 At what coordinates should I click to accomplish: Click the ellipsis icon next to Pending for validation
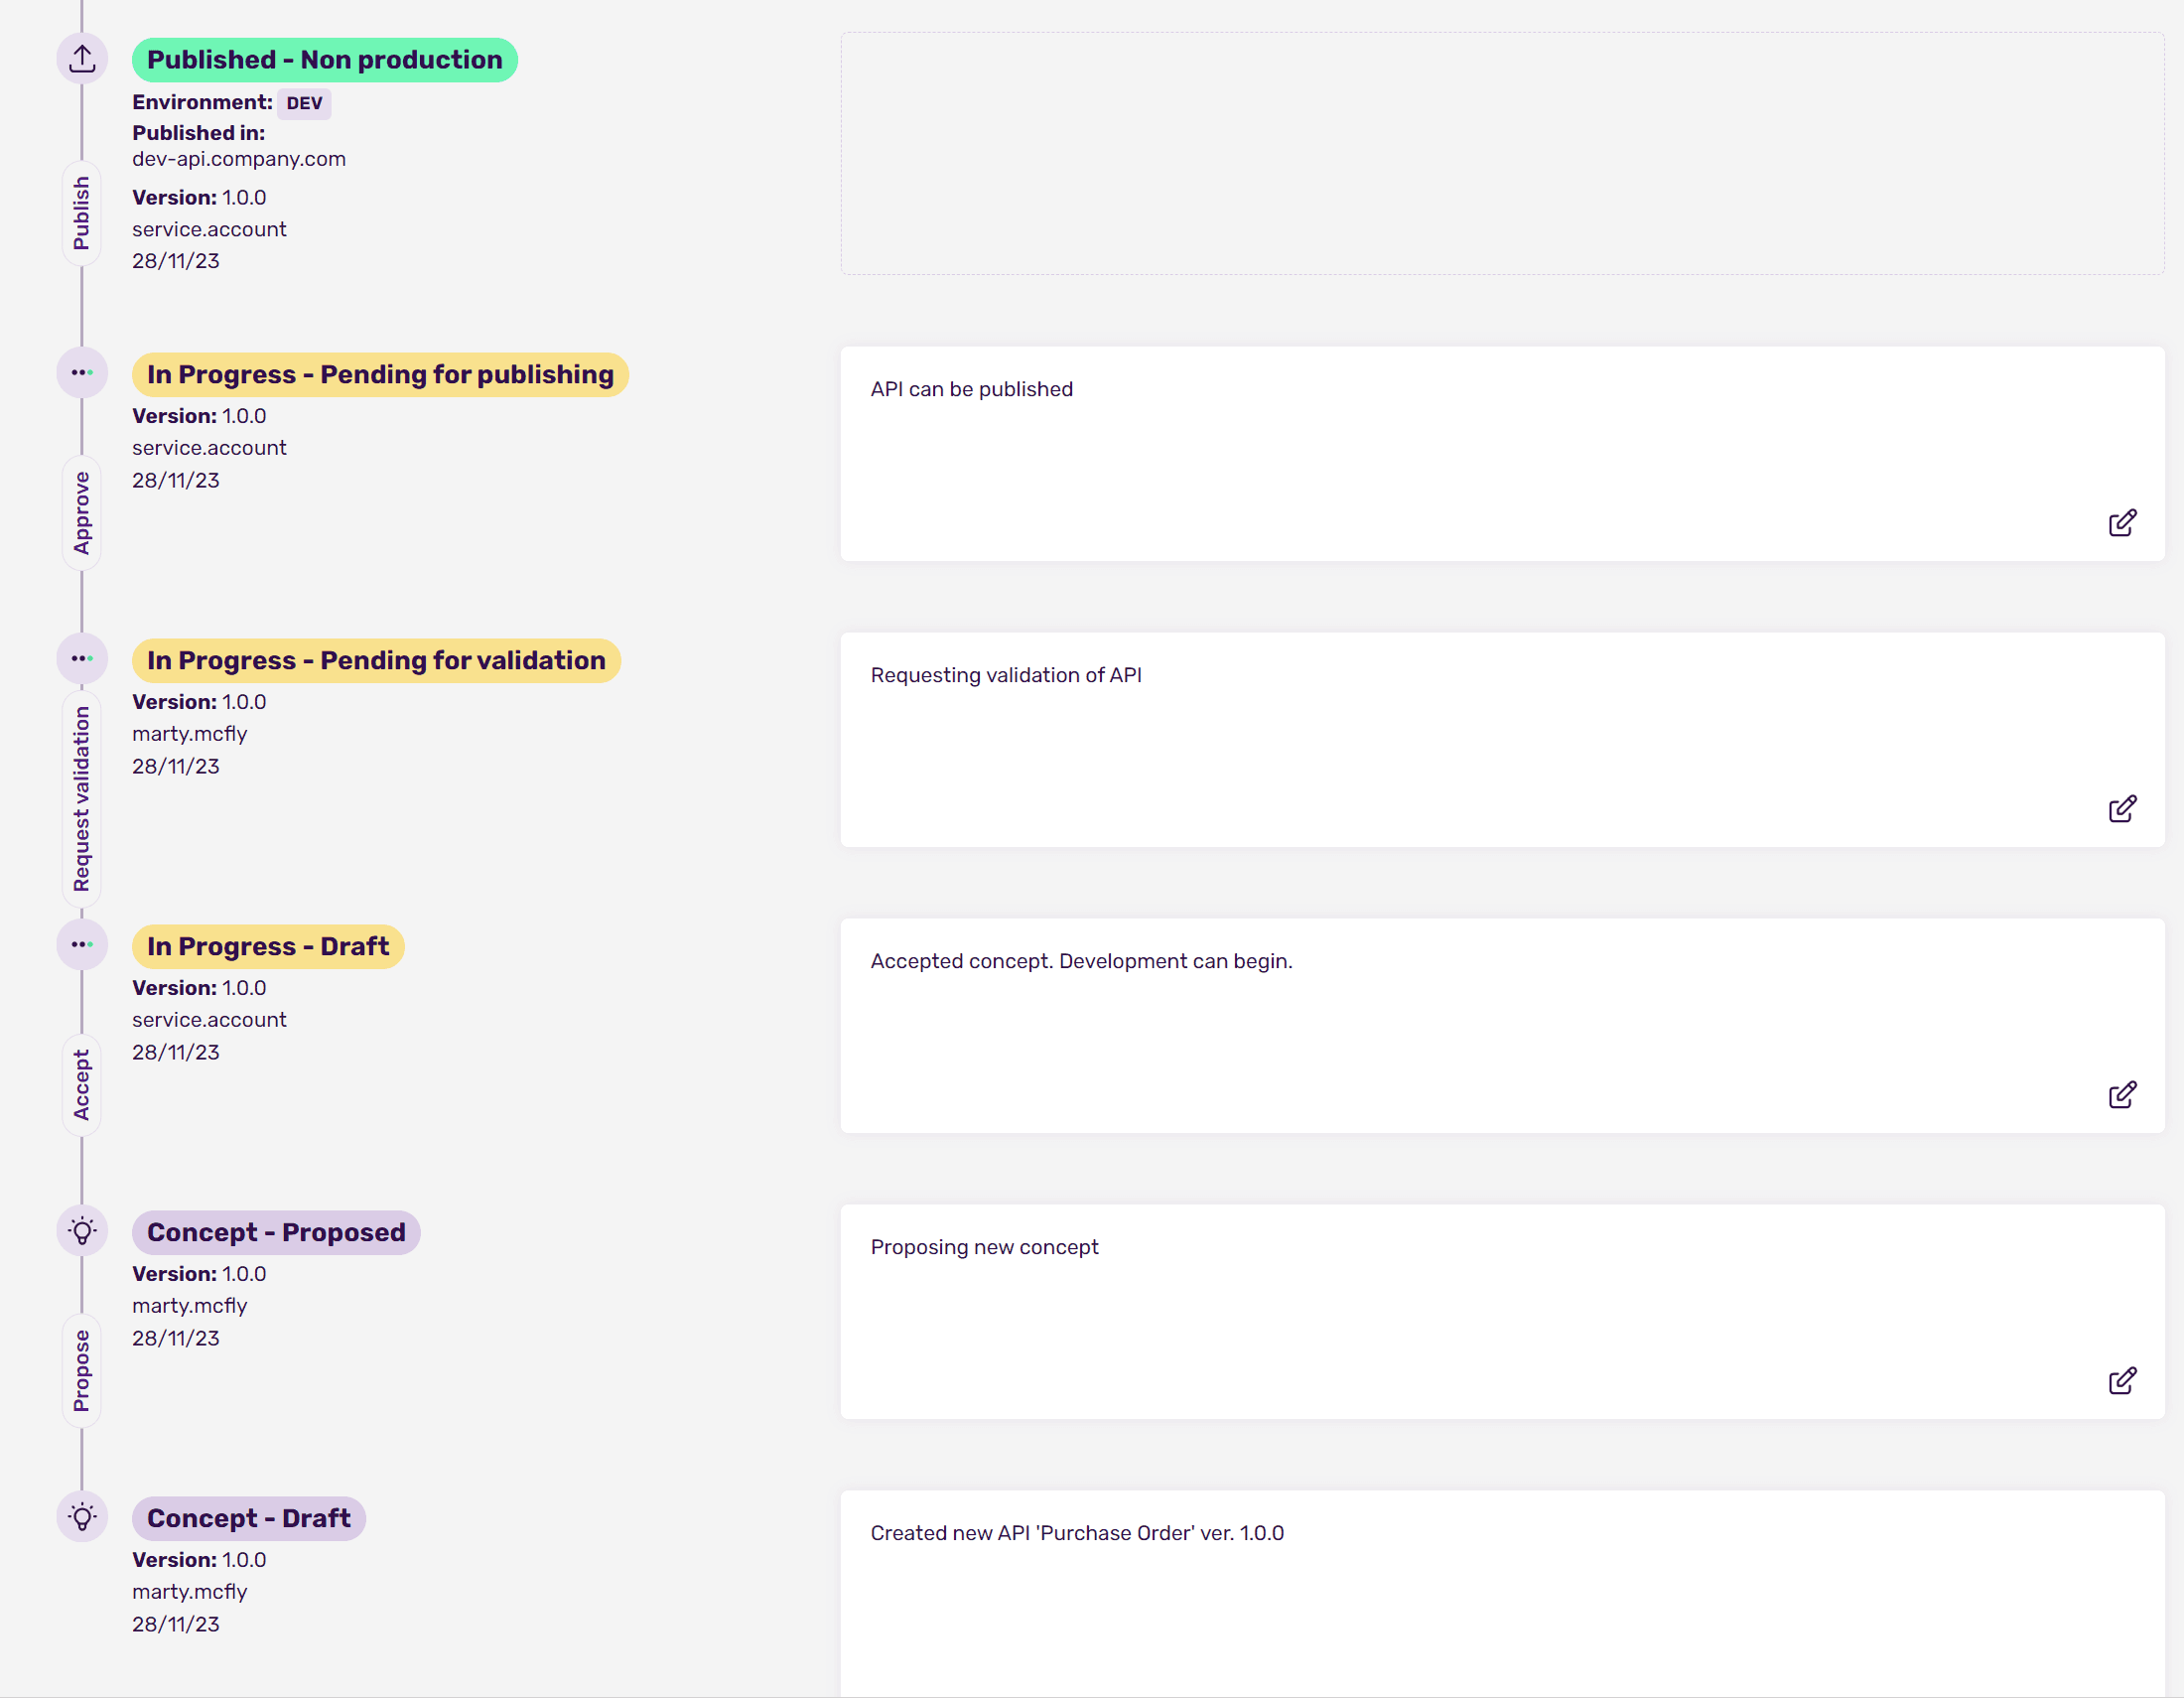click(x=82, y=659)
